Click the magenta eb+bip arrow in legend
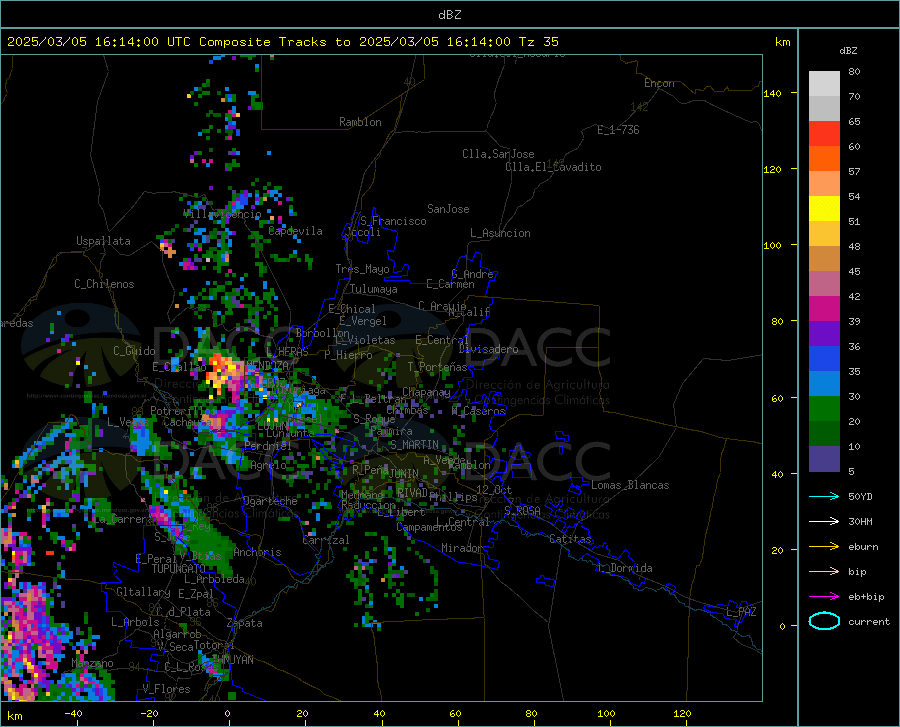Screen dimensions: 900x727 [824, 596]
